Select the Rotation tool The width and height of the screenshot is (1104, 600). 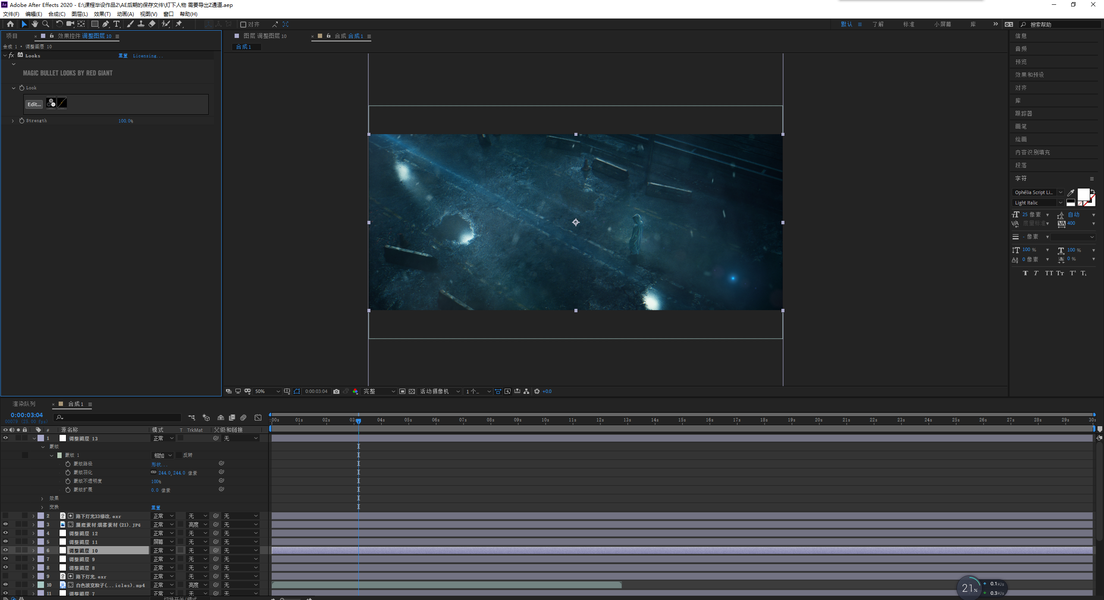[59, 24]
